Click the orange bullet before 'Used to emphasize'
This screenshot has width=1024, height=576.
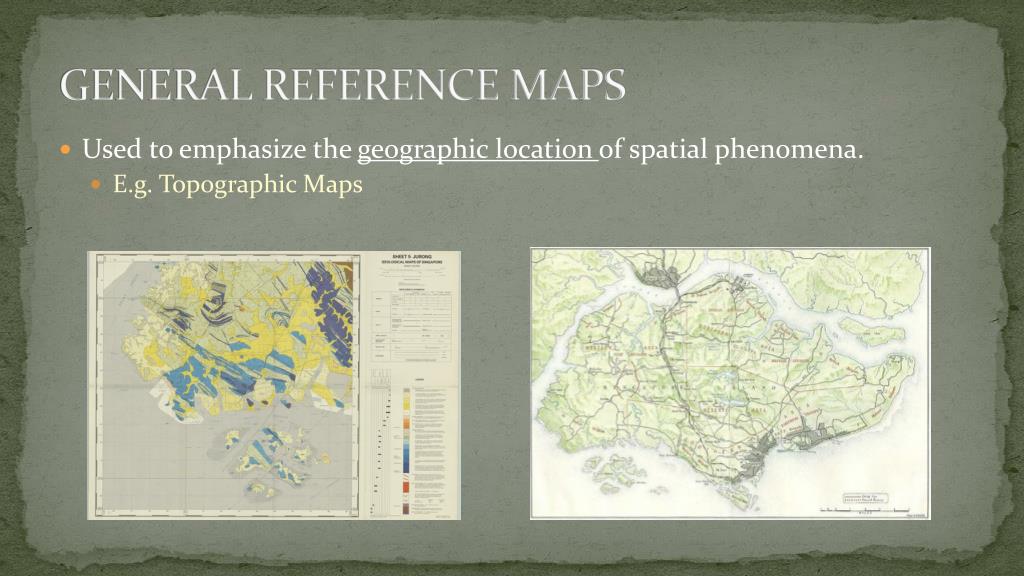[65, 150]
